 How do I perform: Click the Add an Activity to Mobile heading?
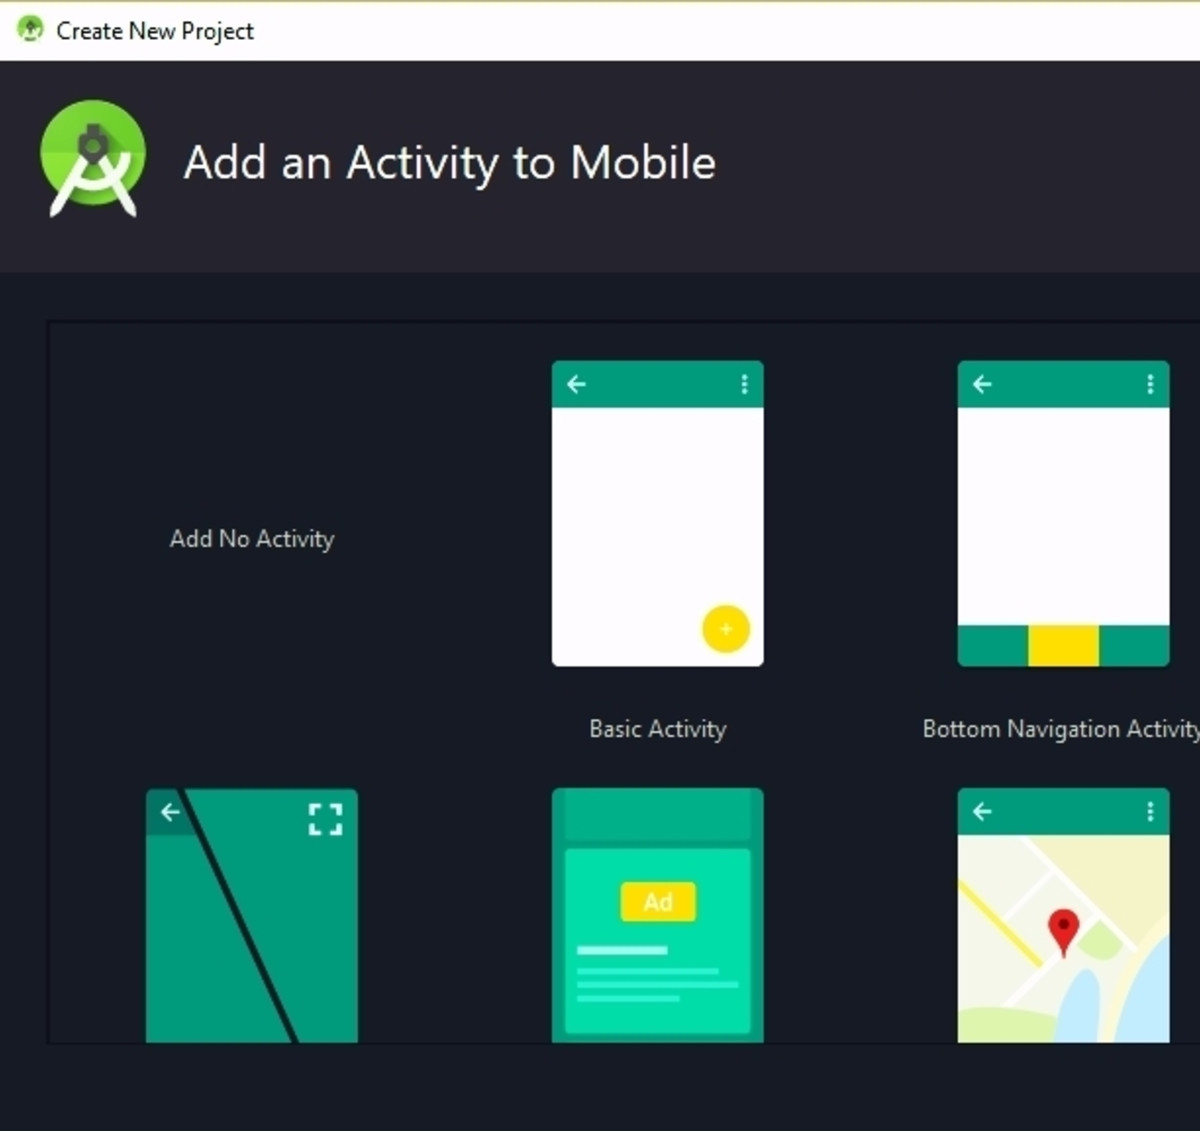pos(450,163)
